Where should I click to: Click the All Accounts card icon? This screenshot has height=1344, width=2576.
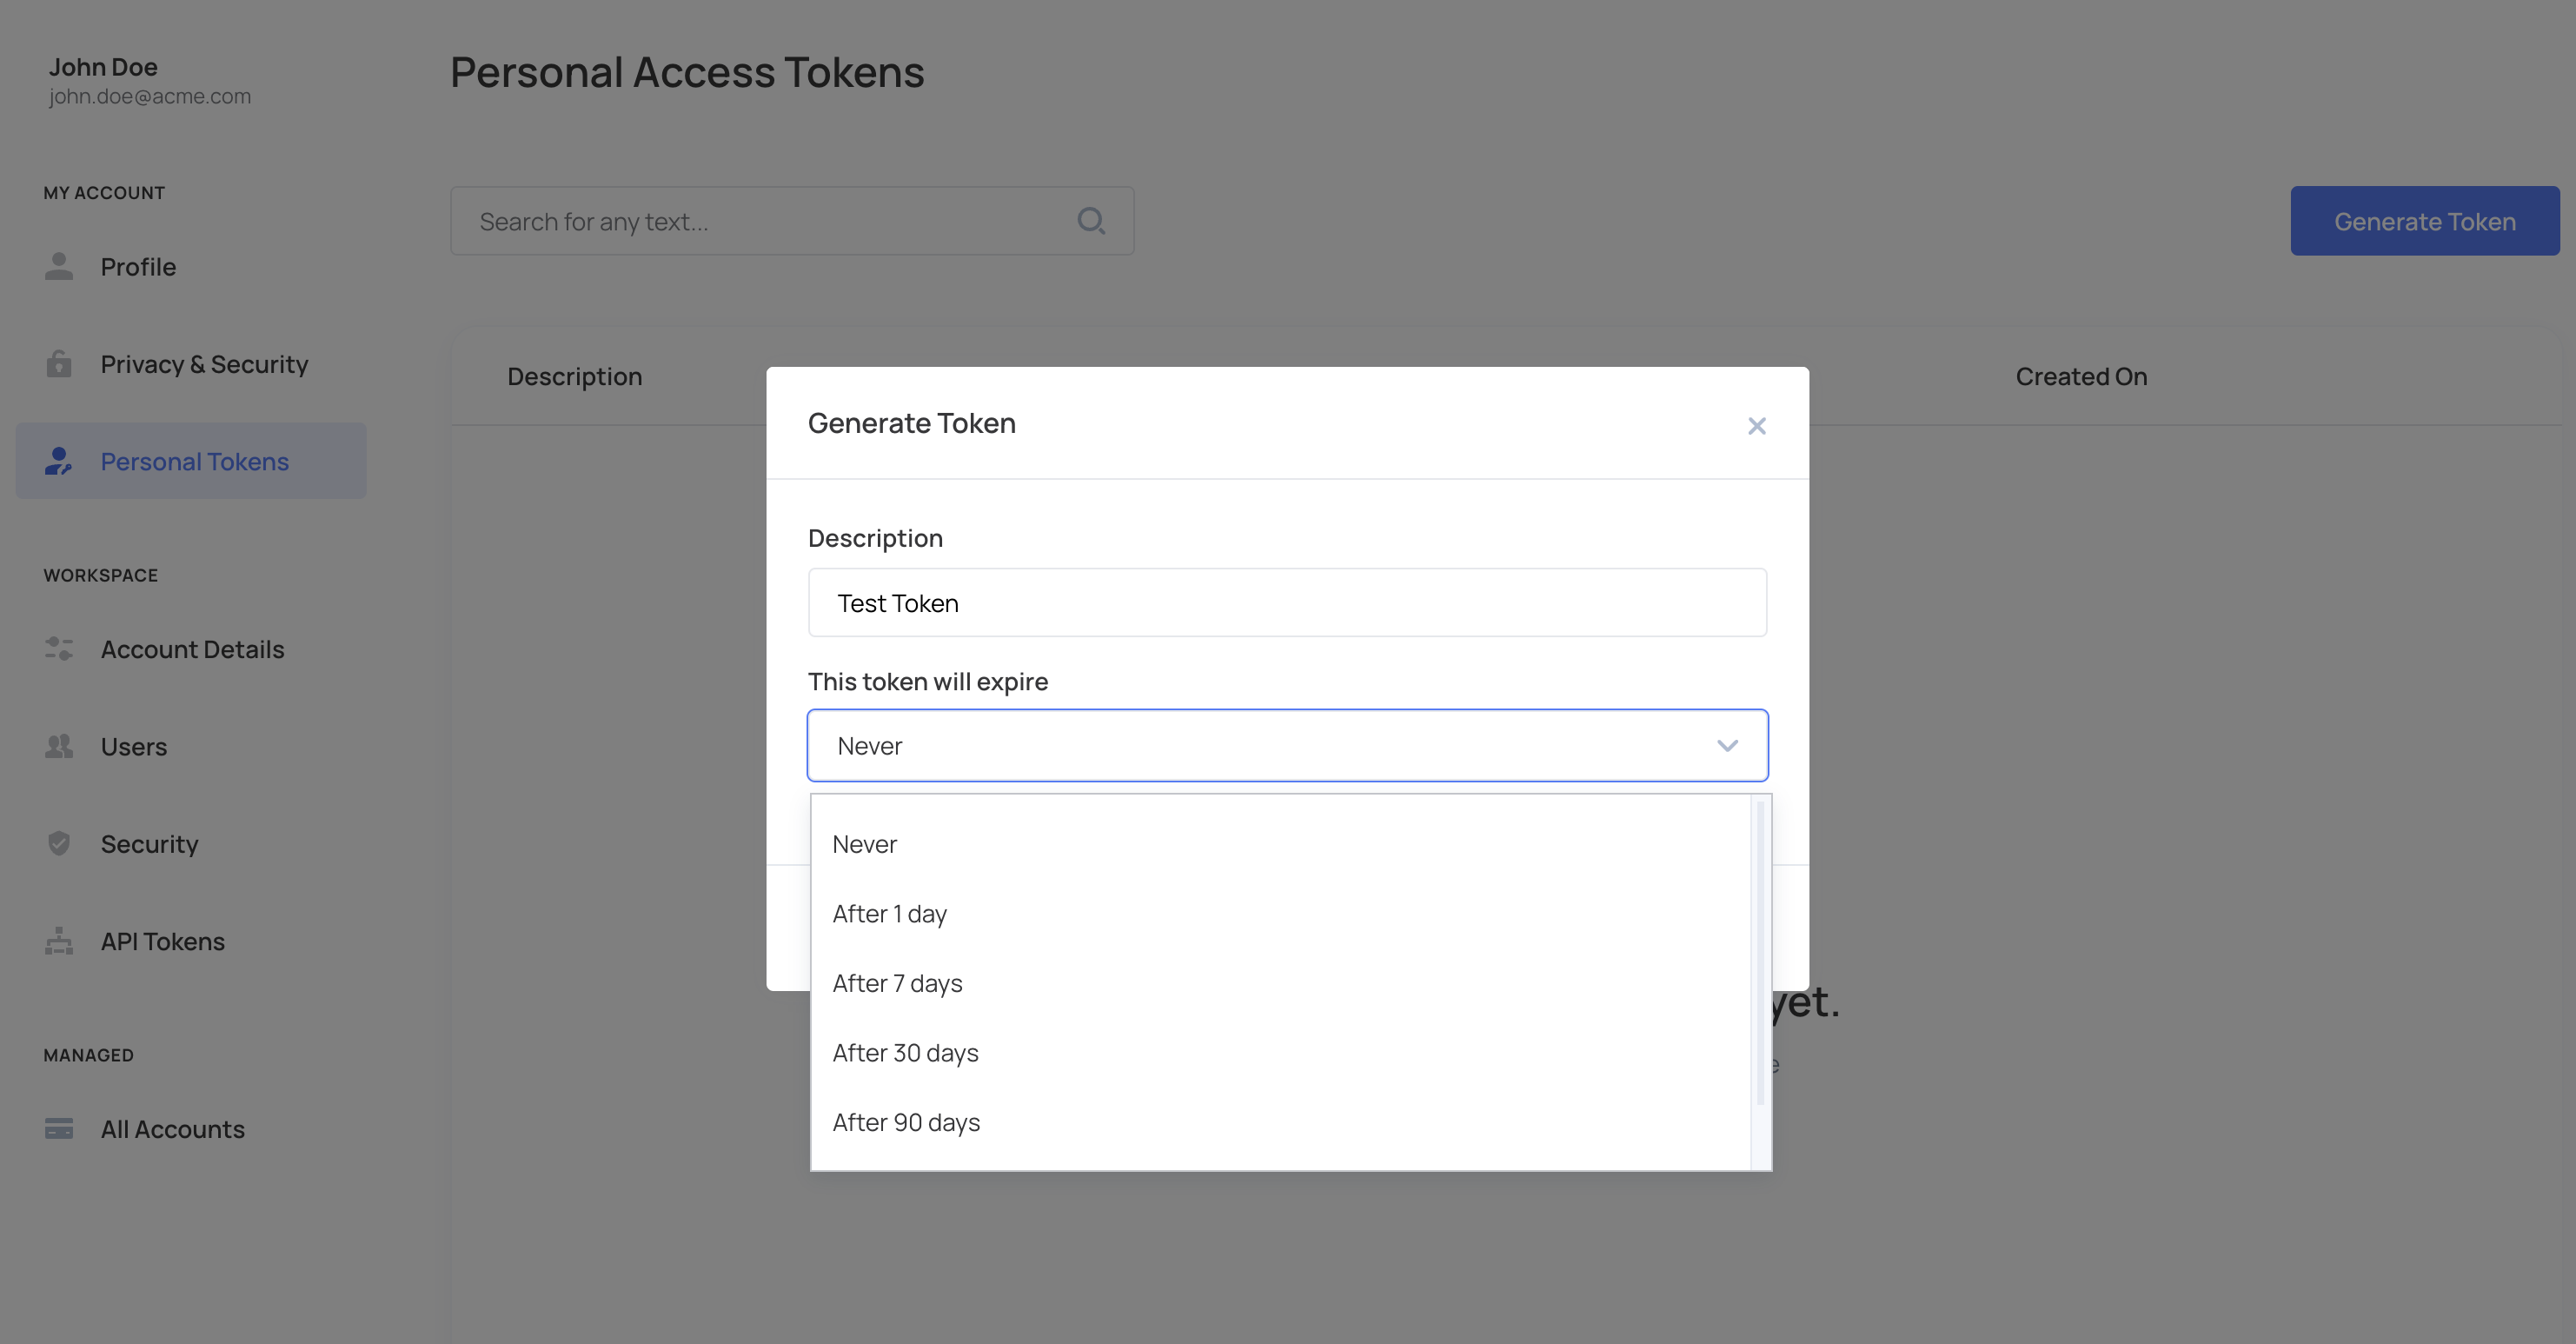point(59,1128)
